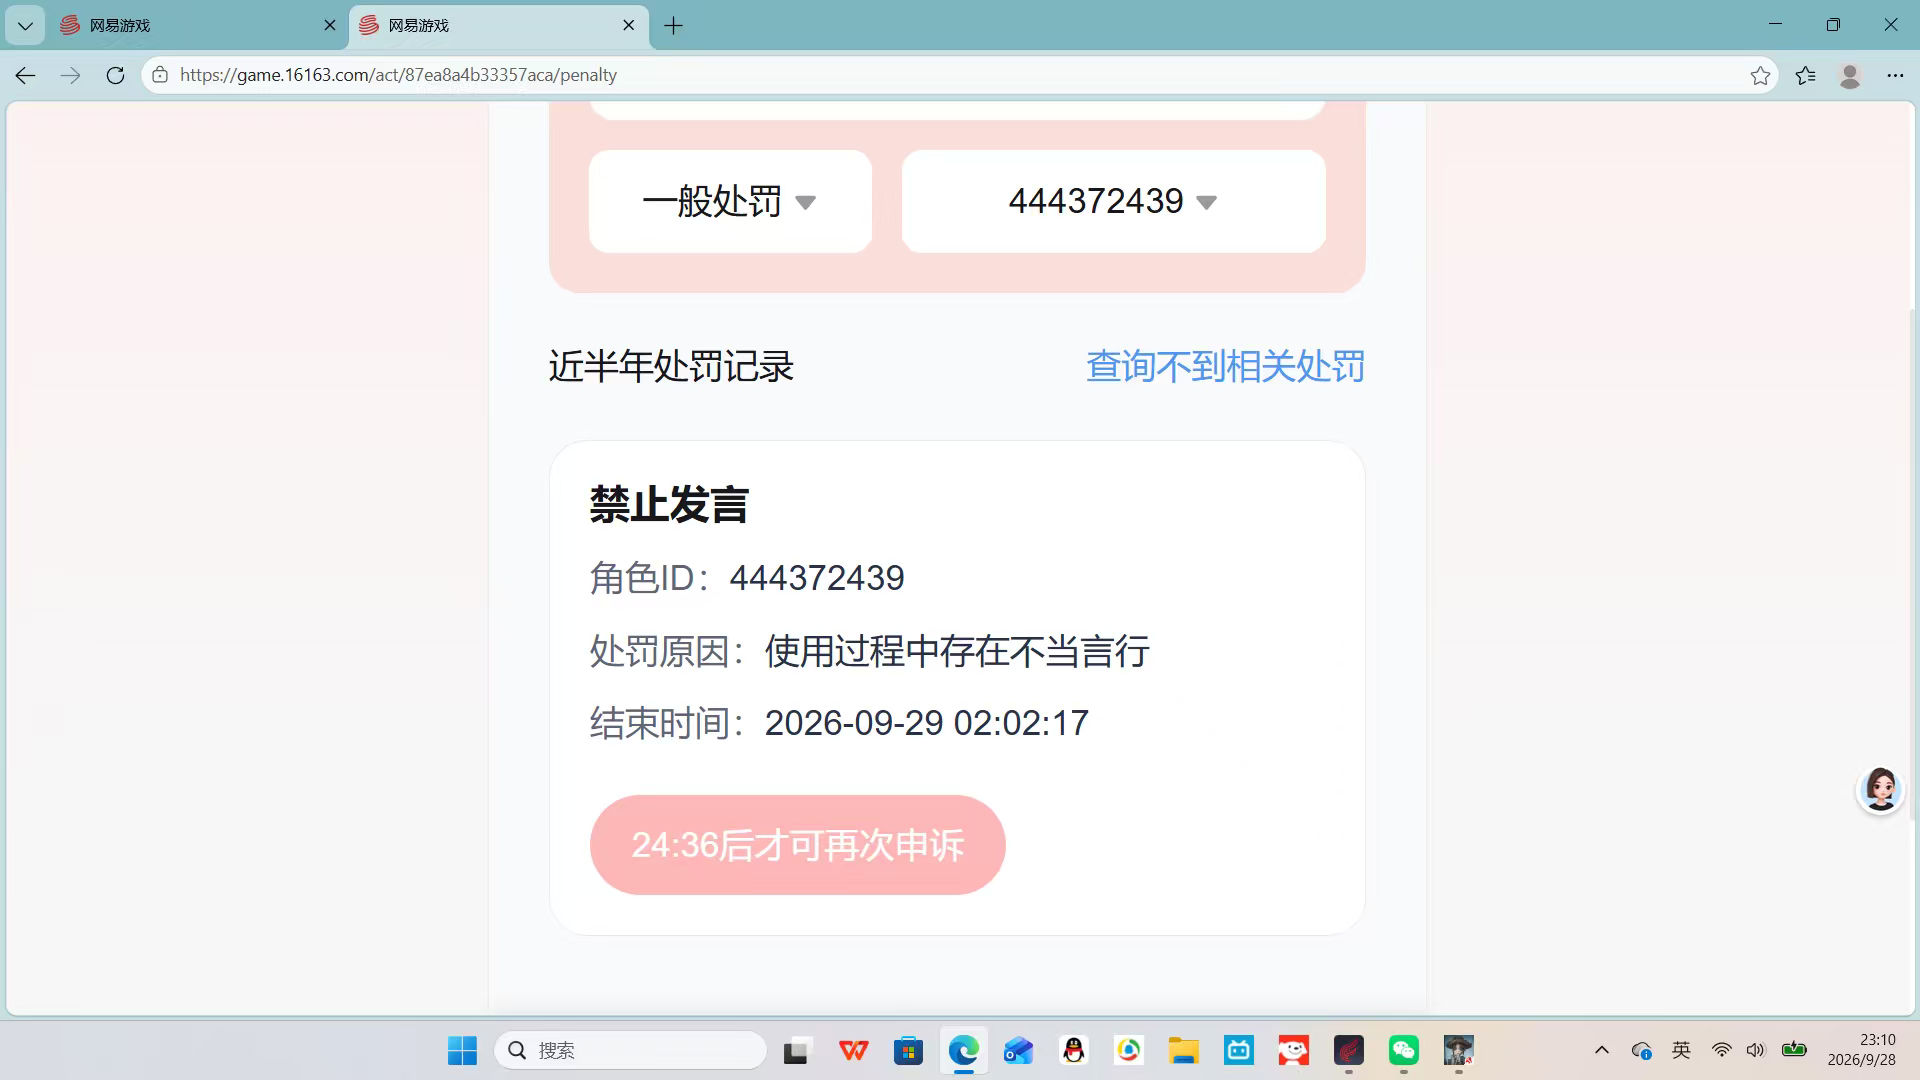Image resolution: width=1920 pixels, height=1080 pixels.
Task: Close the first 网易游戏 tab
Action: (330, 26)
